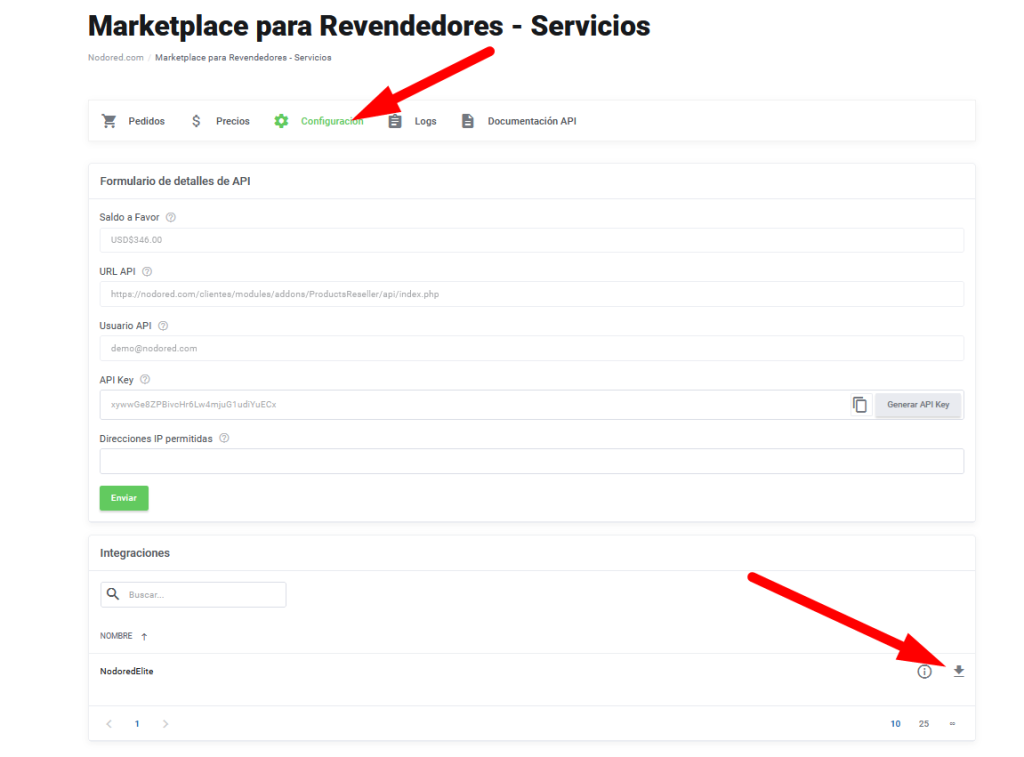Show 10 results per page

coord(895,724)
